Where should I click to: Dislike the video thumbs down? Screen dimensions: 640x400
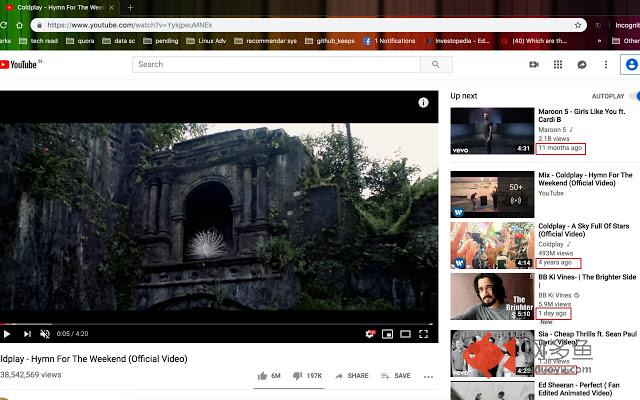tap(307, 376)
